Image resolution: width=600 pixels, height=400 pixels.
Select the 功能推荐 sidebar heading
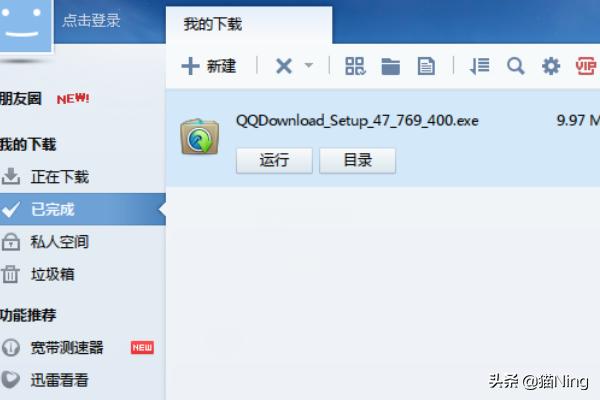coord(28,315)
